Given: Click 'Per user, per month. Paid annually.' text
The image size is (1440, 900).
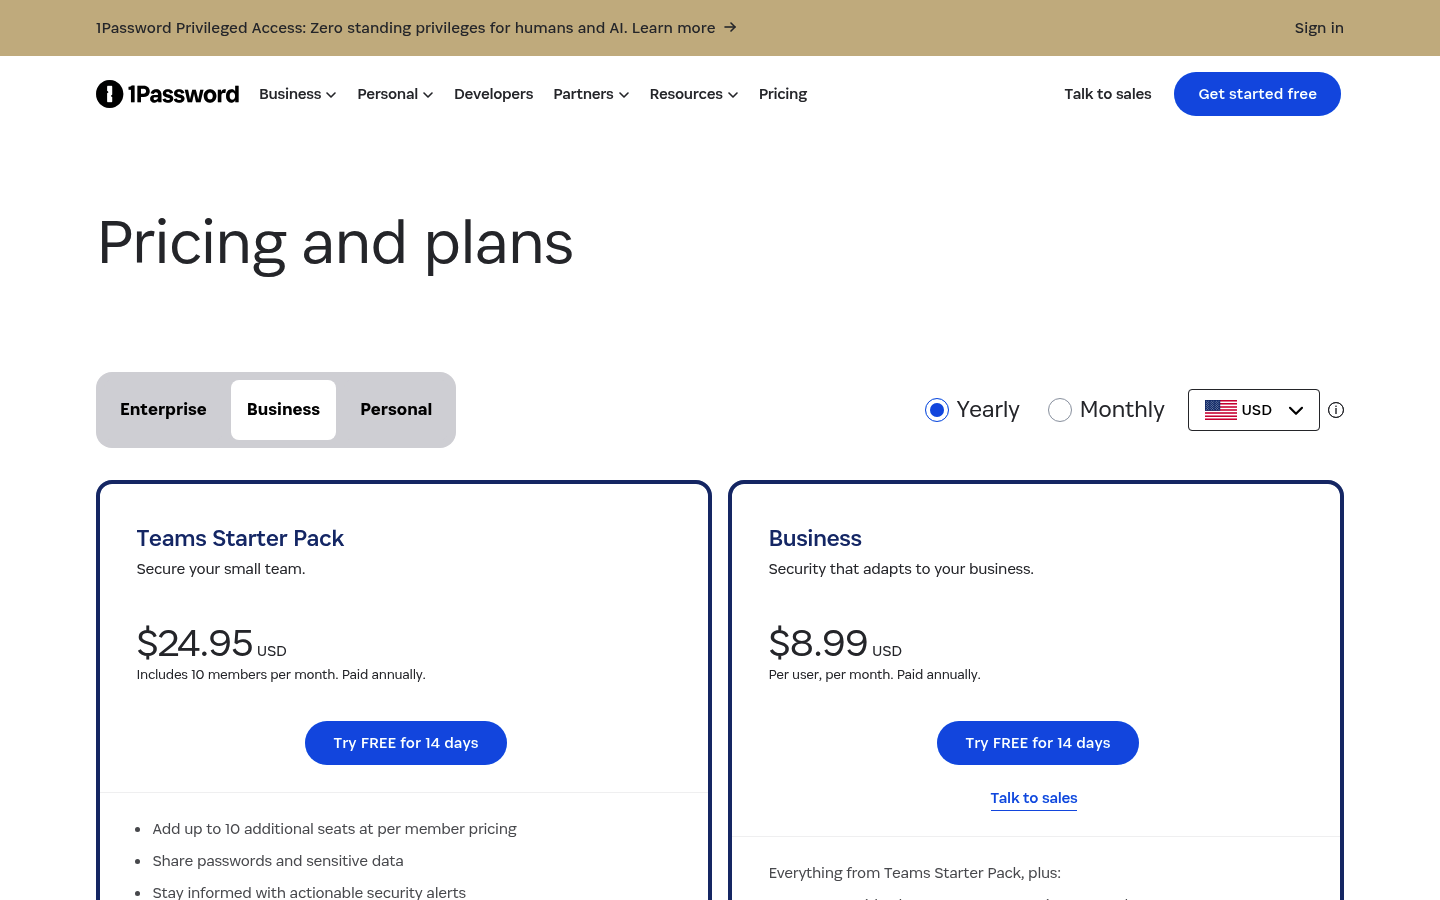Looking at the screenshot, I should pos(875,675).
